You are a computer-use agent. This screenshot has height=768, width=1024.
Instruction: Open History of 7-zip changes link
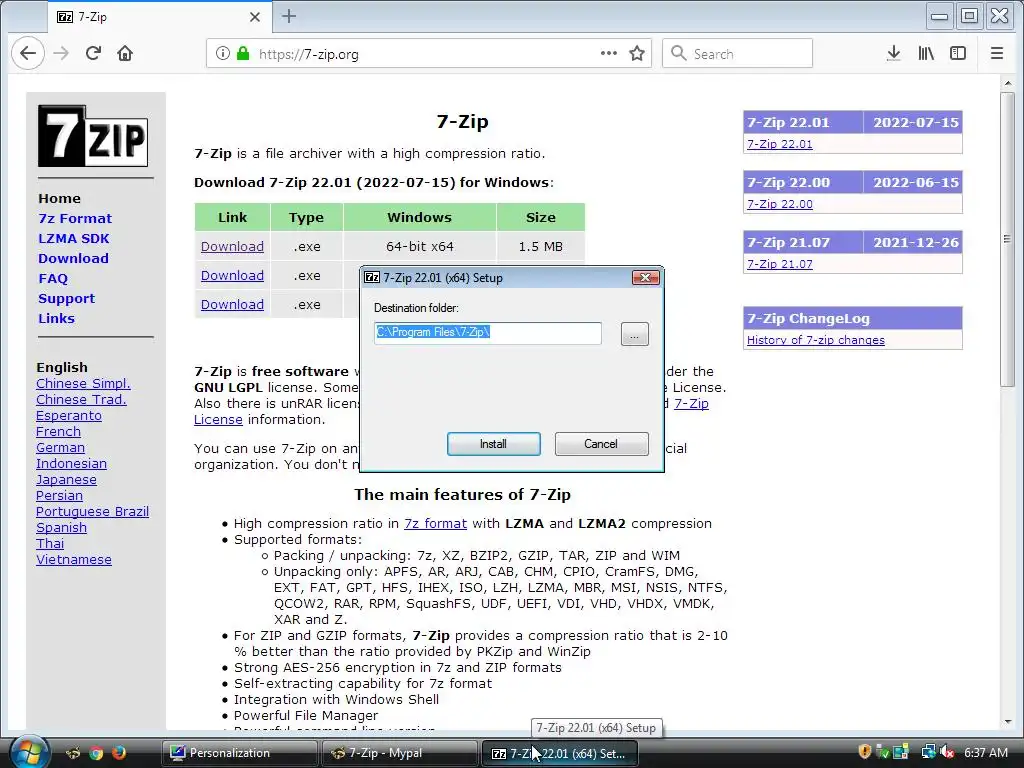pyautogui.click(x=816, y=340)
